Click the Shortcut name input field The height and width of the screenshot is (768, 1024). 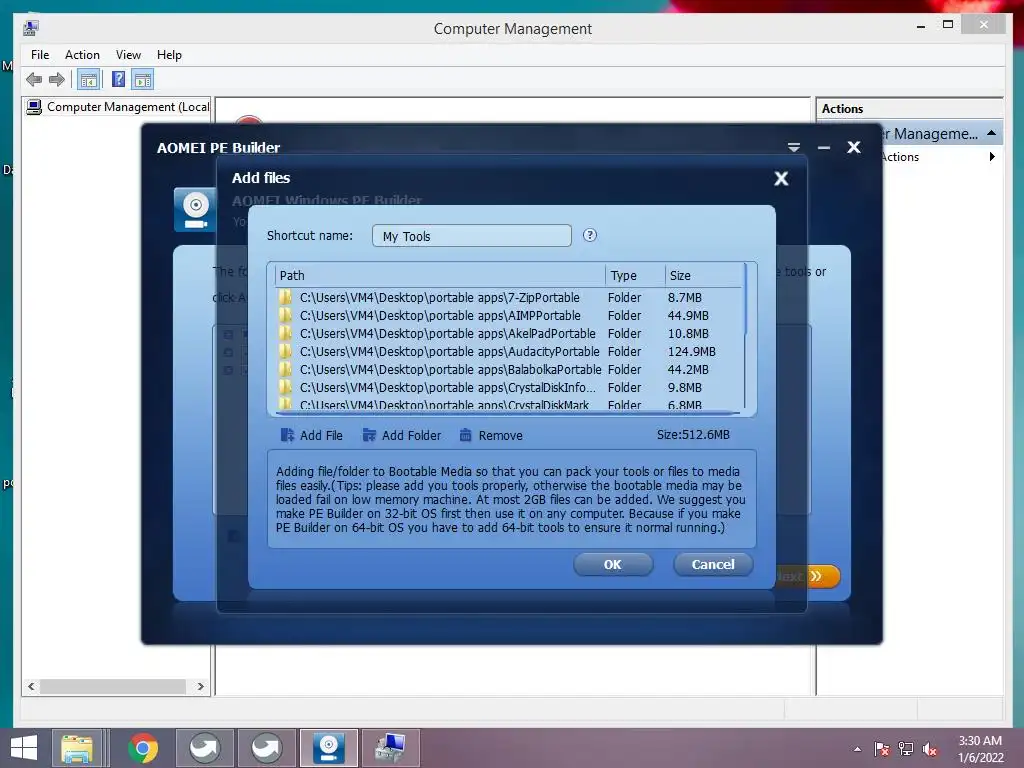[x=472, y=236]
